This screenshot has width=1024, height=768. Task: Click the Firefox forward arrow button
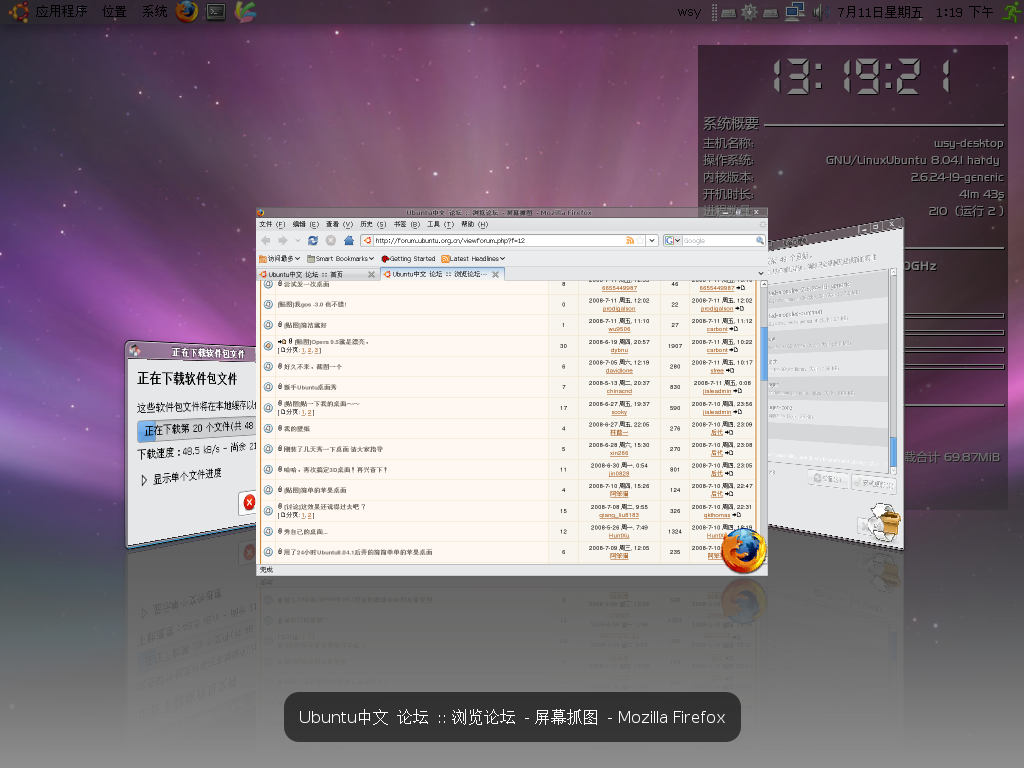[282, 240]
